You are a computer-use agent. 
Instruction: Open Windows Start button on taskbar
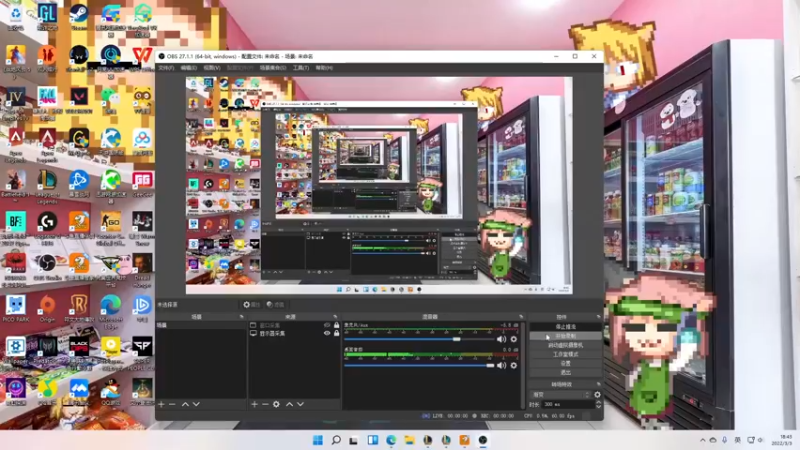click(x=317, y=440)
